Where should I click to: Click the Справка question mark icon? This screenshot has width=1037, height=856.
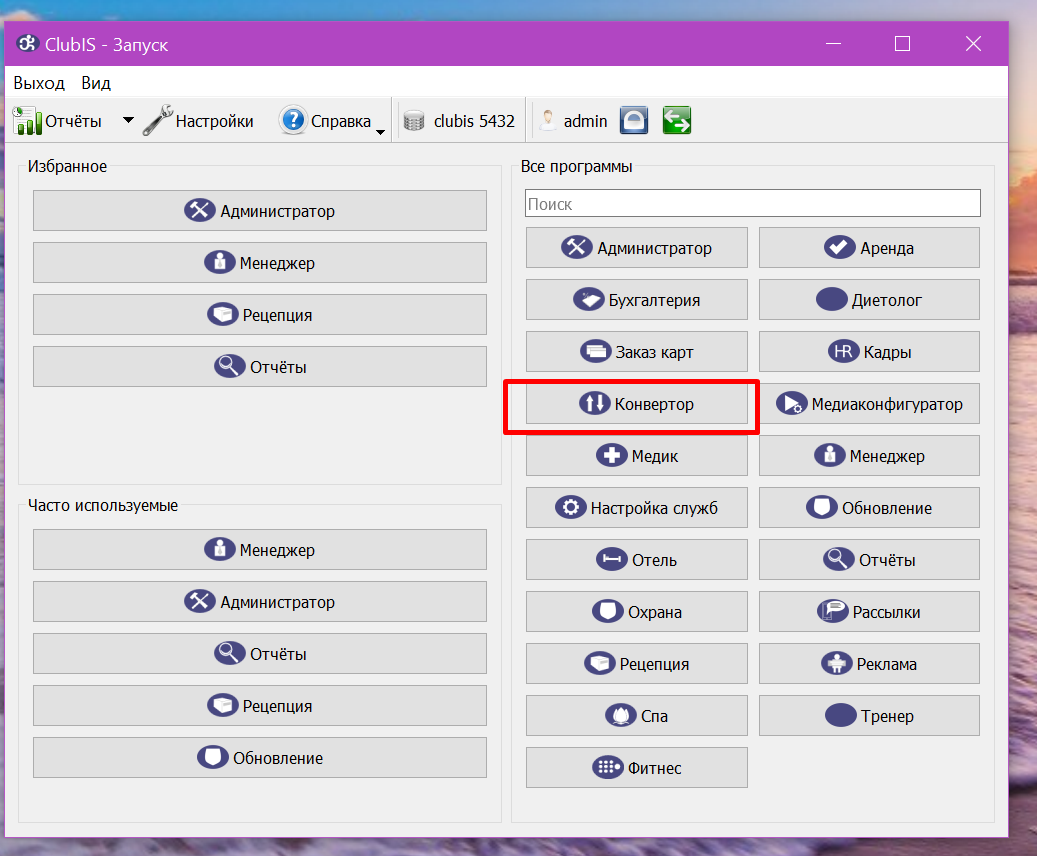coord(292,120)
